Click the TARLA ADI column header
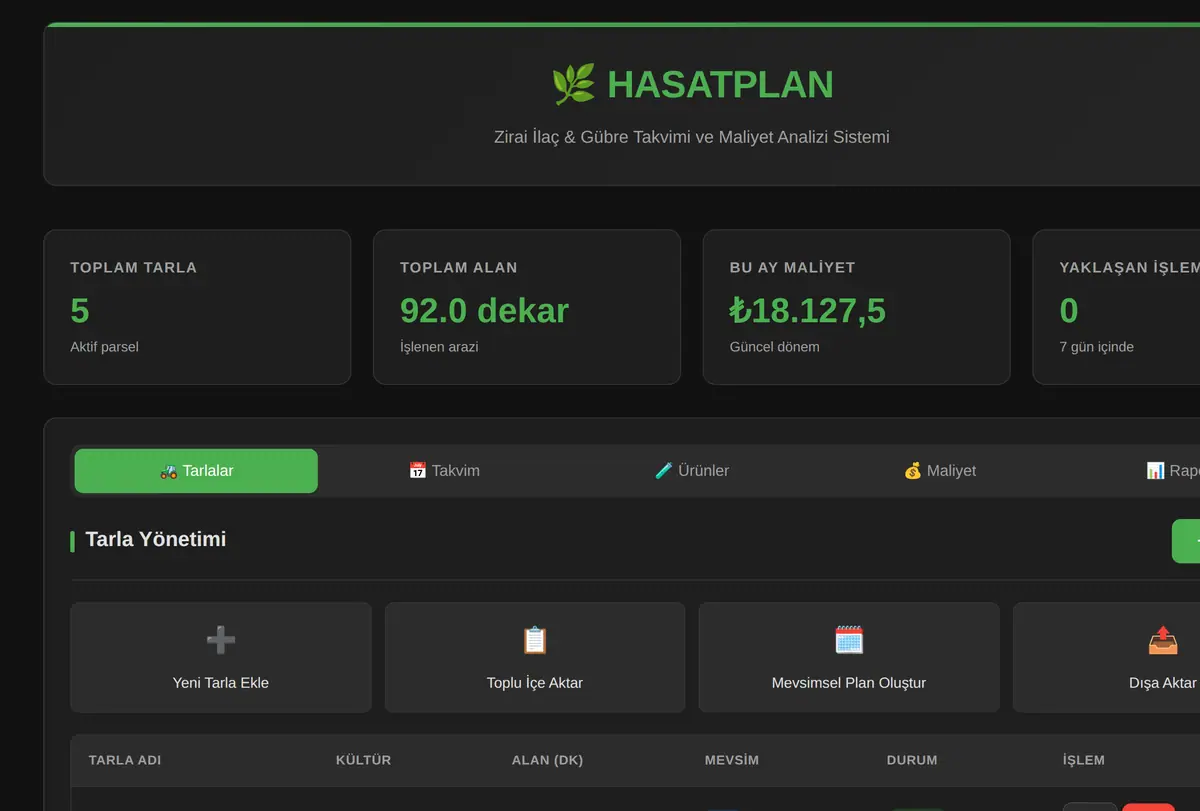 click(125, 760)
